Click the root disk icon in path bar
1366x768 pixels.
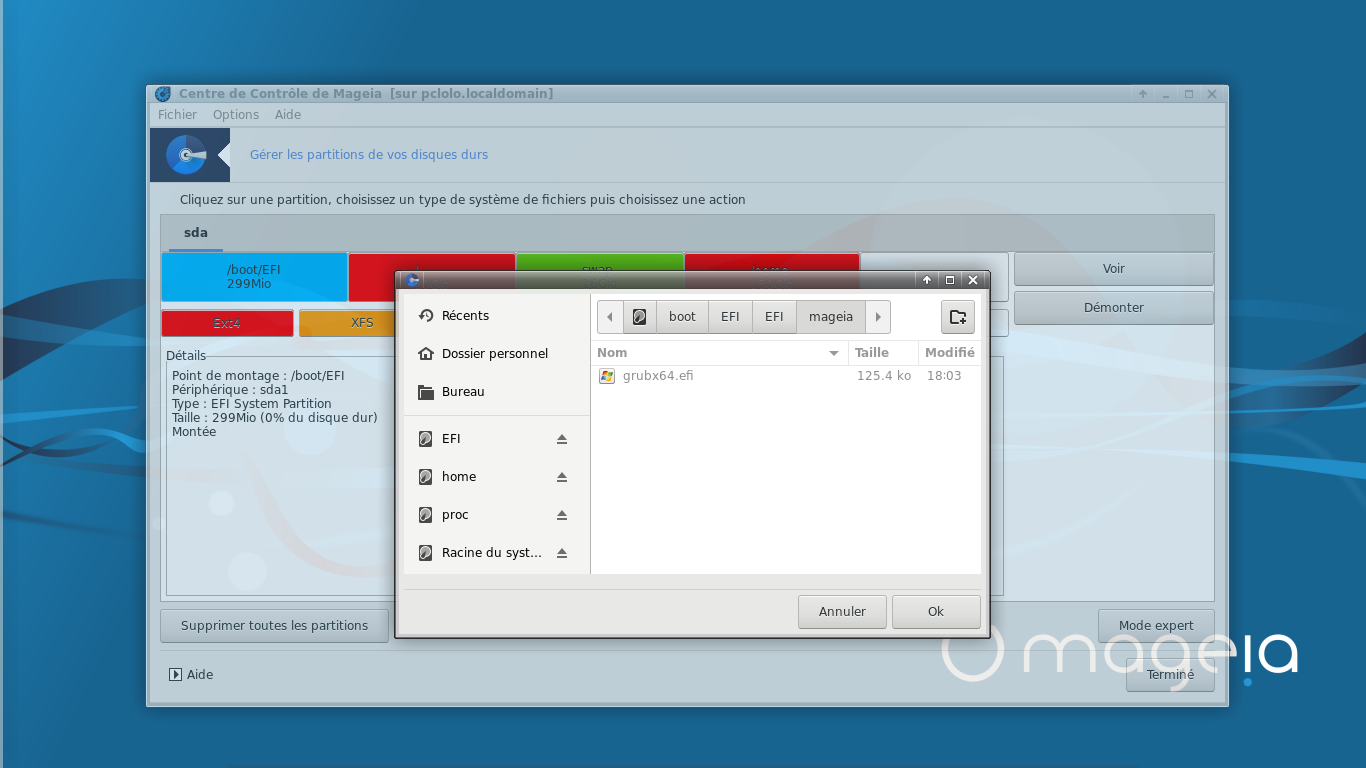639,317
